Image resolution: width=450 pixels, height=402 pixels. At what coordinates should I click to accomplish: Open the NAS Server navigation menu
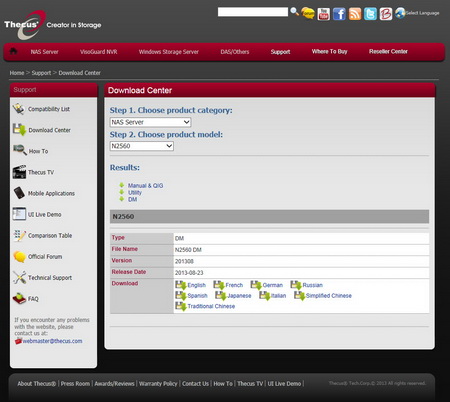pyautogui.click(x=44, y=52)
